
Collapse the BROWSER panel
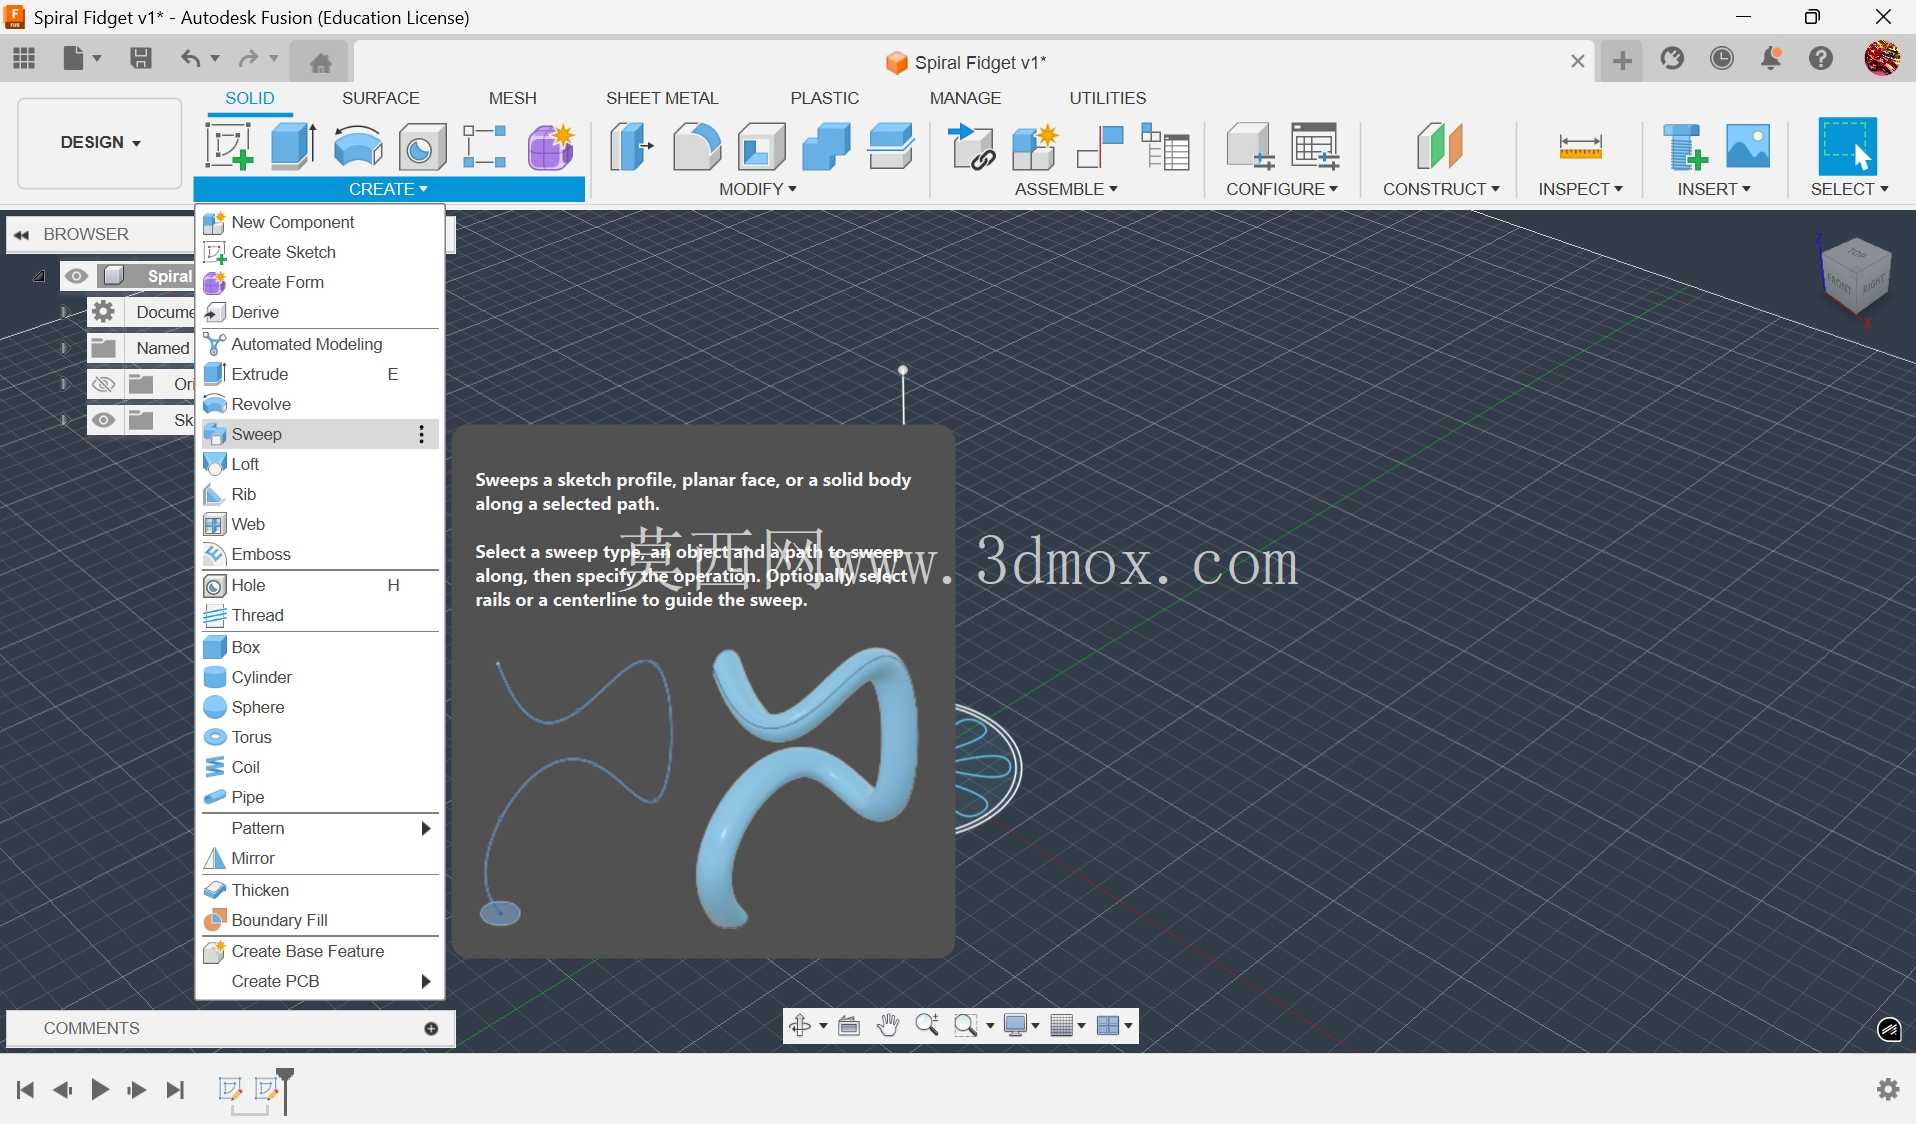point(21,235)
